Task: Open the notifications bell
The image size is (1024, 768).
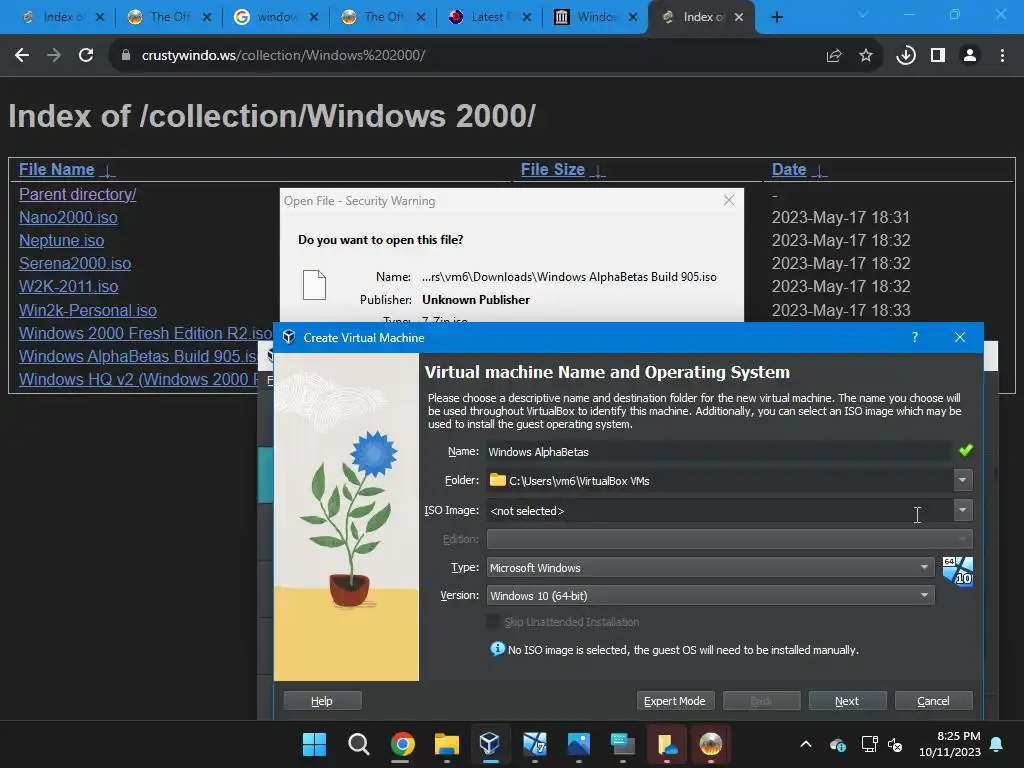Action: coord(997,744)
